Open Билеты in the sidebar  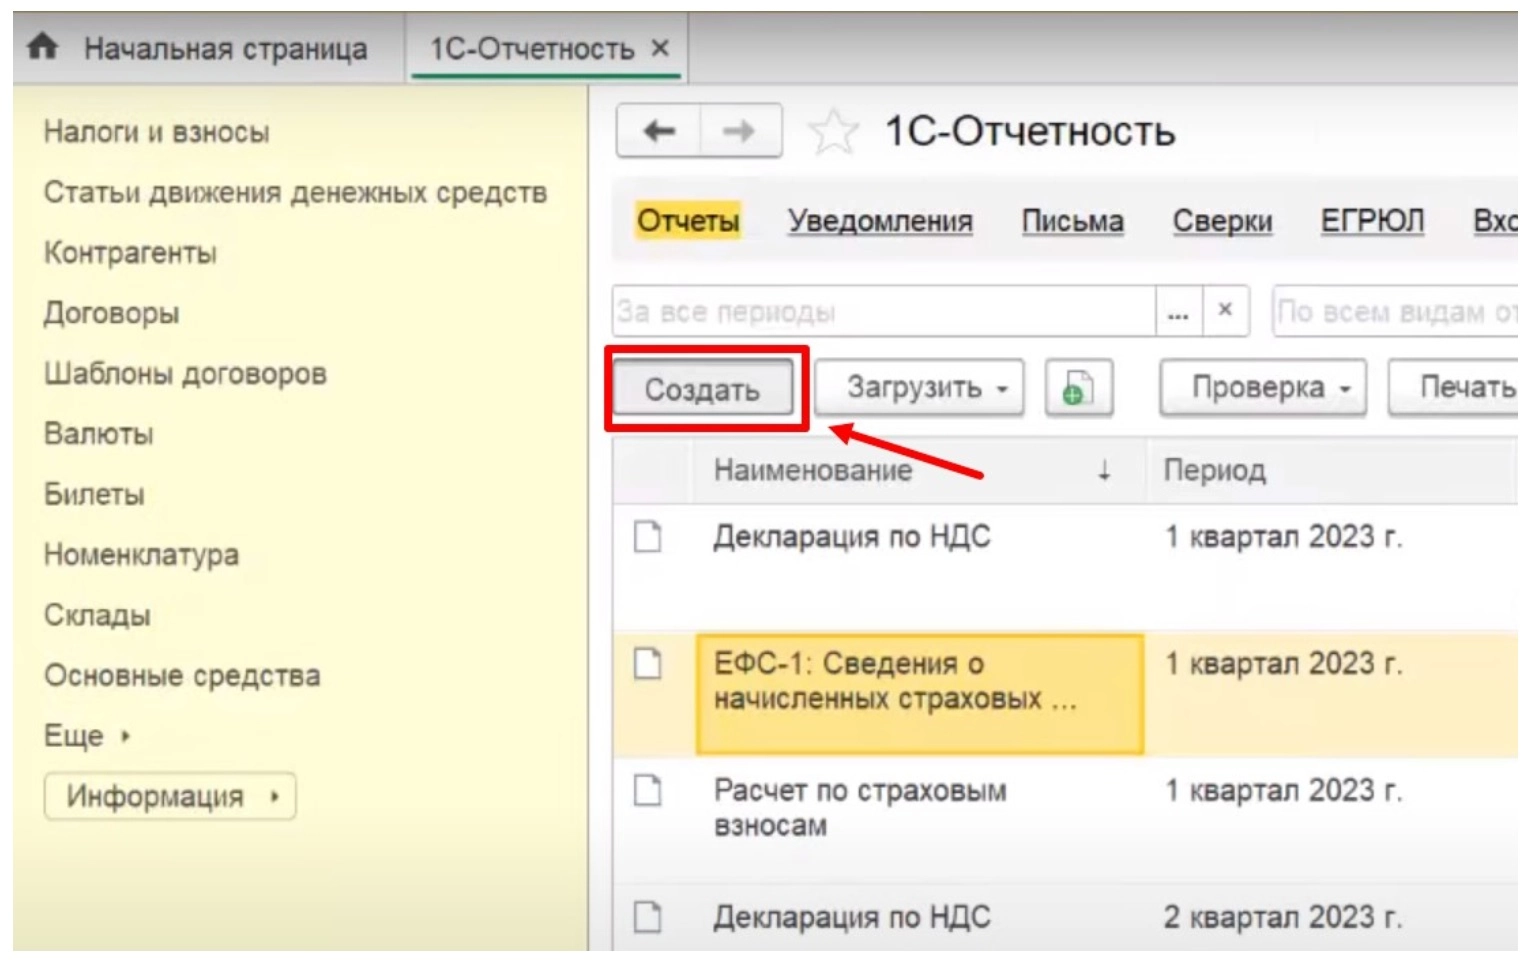pos(94,494)
